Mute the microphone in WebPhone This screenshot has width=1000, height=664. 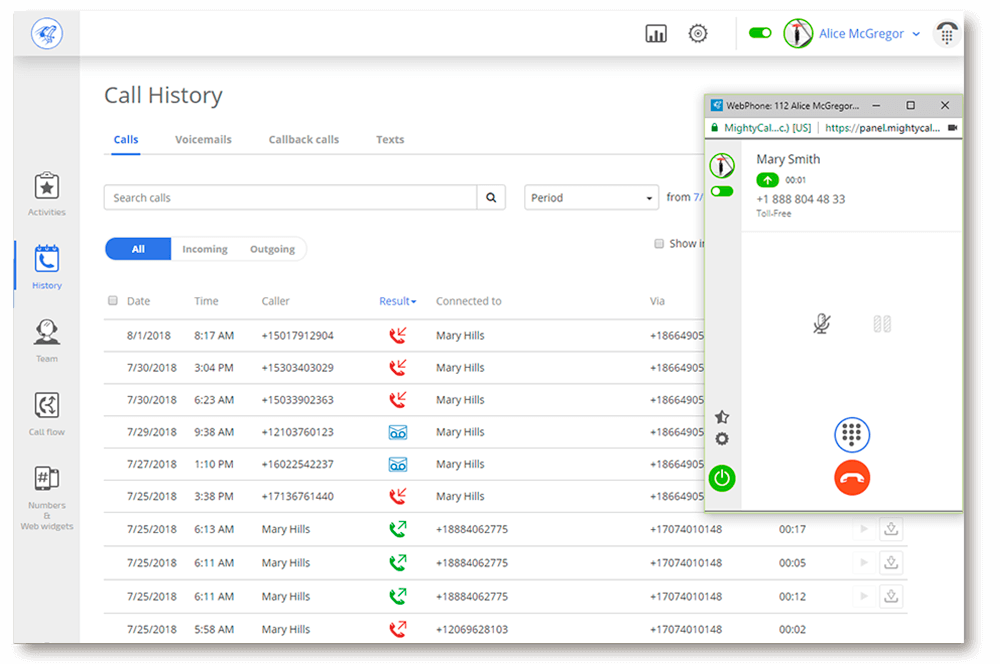click(820, 323)
